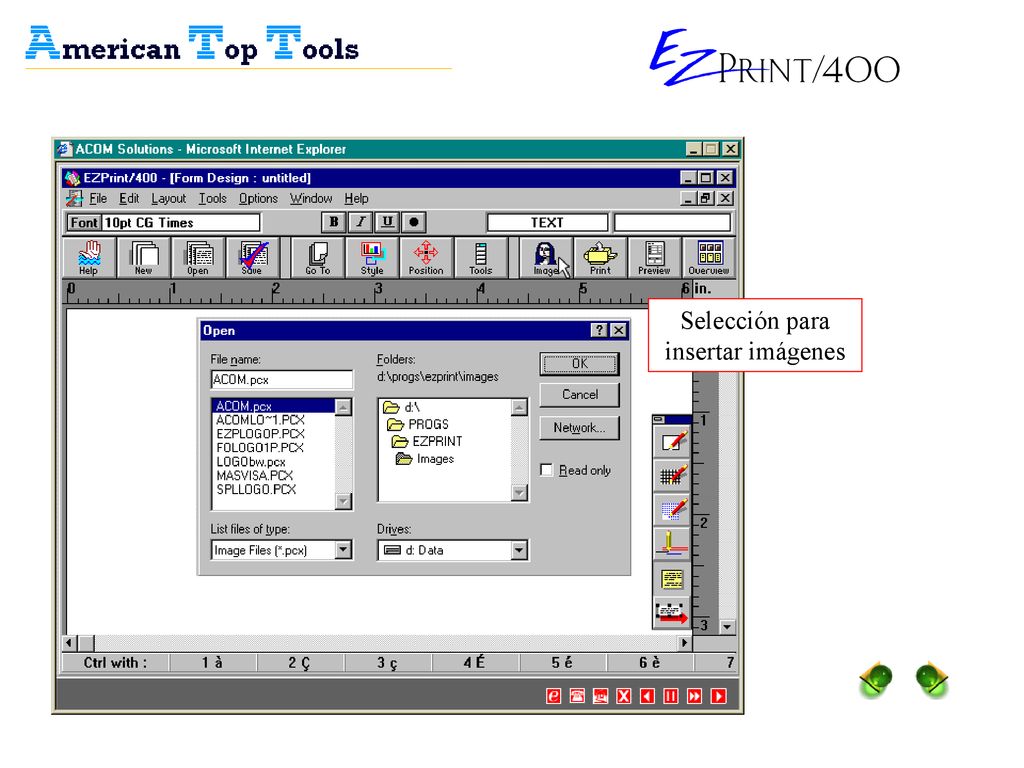The image size is (1024, 768).
Task: Open the File menu
Action: coord(98,199)
